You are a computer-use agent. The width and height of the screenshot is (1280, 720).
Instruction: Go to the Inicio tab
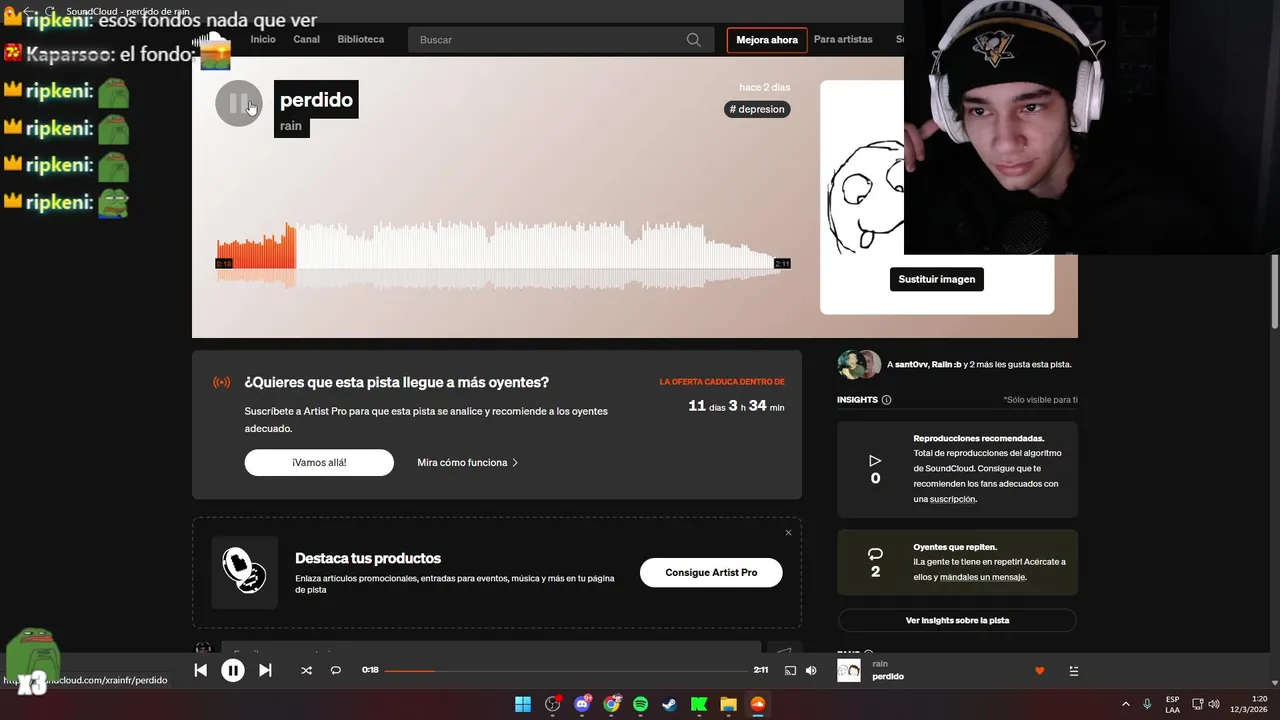[x=263, y=39]
